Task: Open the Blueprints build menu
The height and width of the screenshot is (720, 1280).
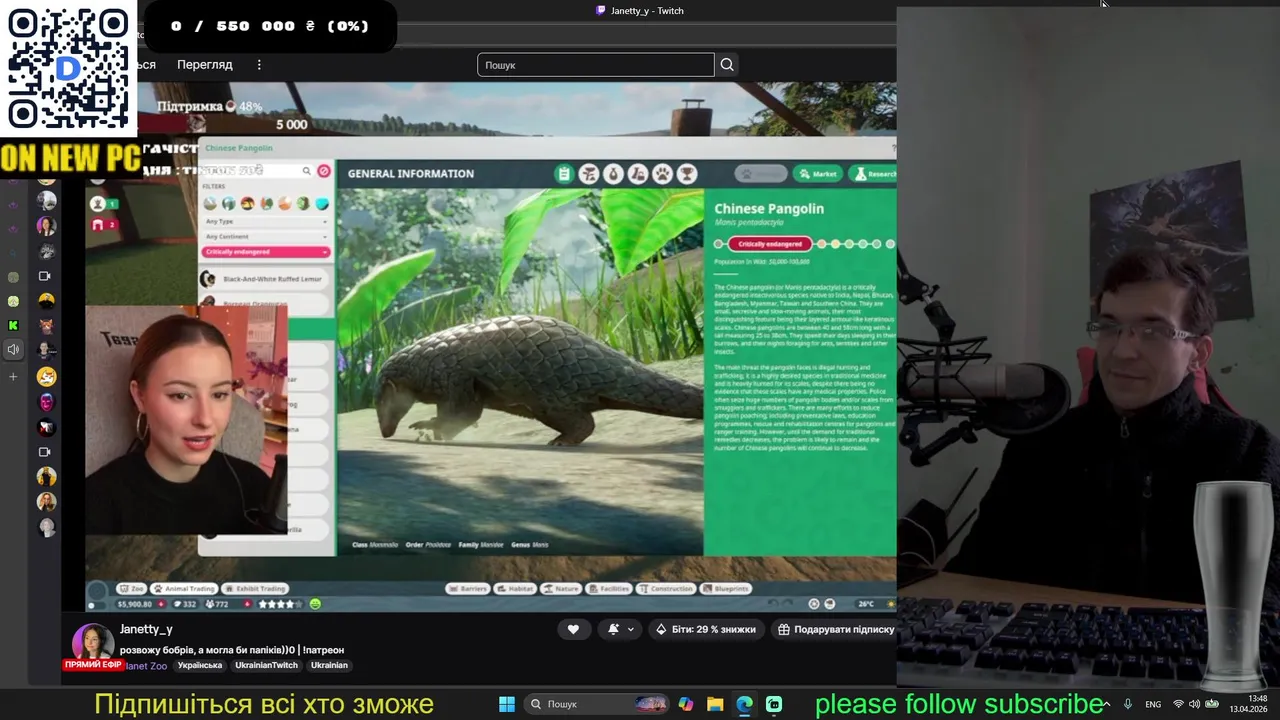Action: (725, 589)
